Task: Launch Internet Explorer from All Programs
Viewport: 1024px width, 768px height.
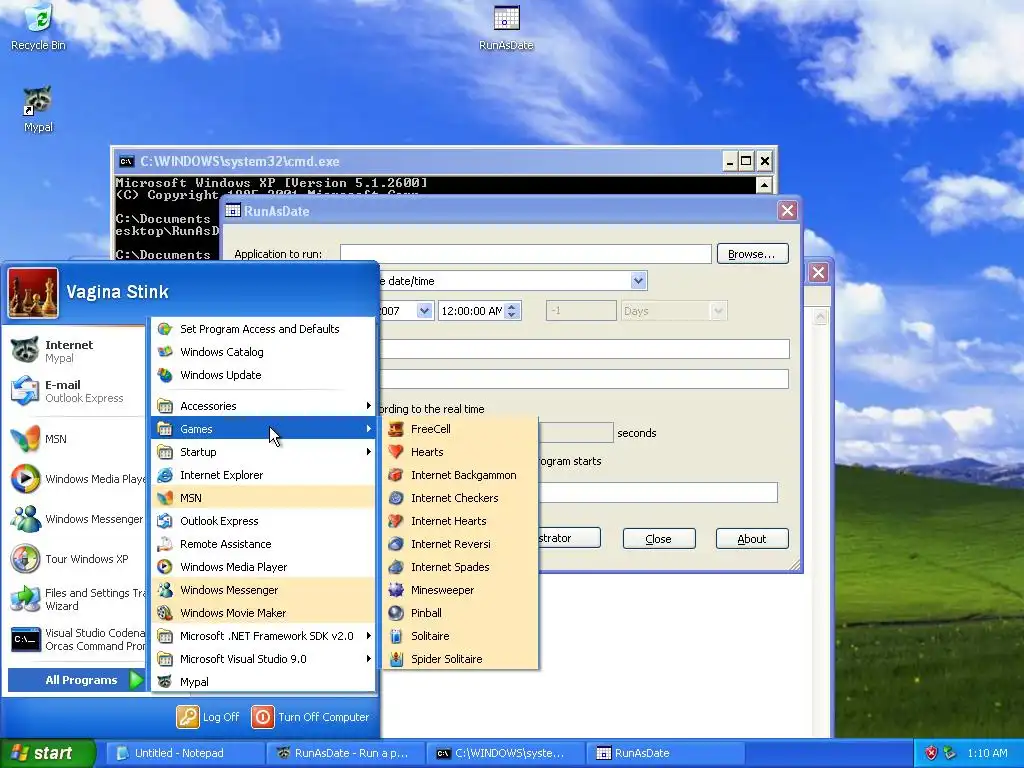Action: 264,475
